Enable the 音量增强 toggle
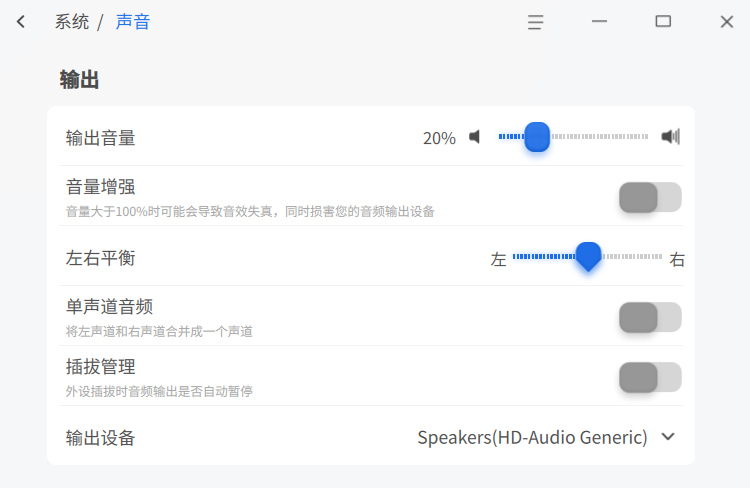750x488 pixels. click(650, 197)
